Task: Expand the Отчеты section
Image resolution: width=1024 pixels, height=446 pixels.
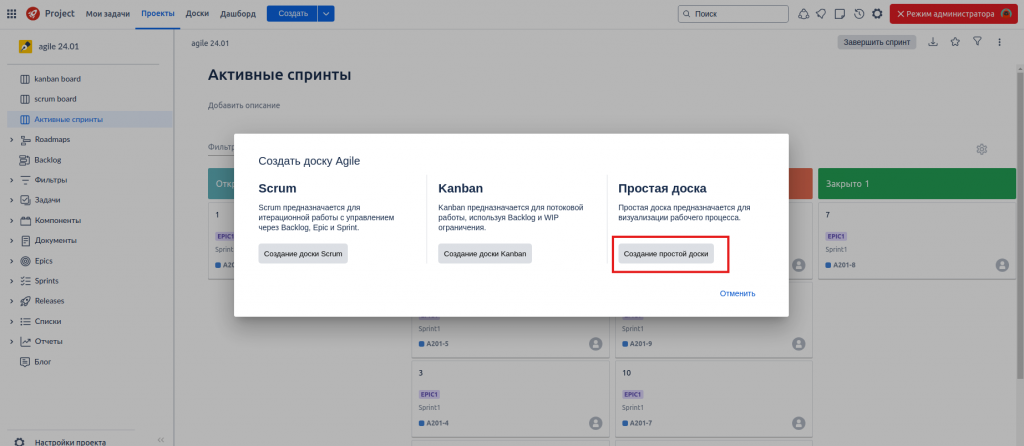Action: [12, 342]
